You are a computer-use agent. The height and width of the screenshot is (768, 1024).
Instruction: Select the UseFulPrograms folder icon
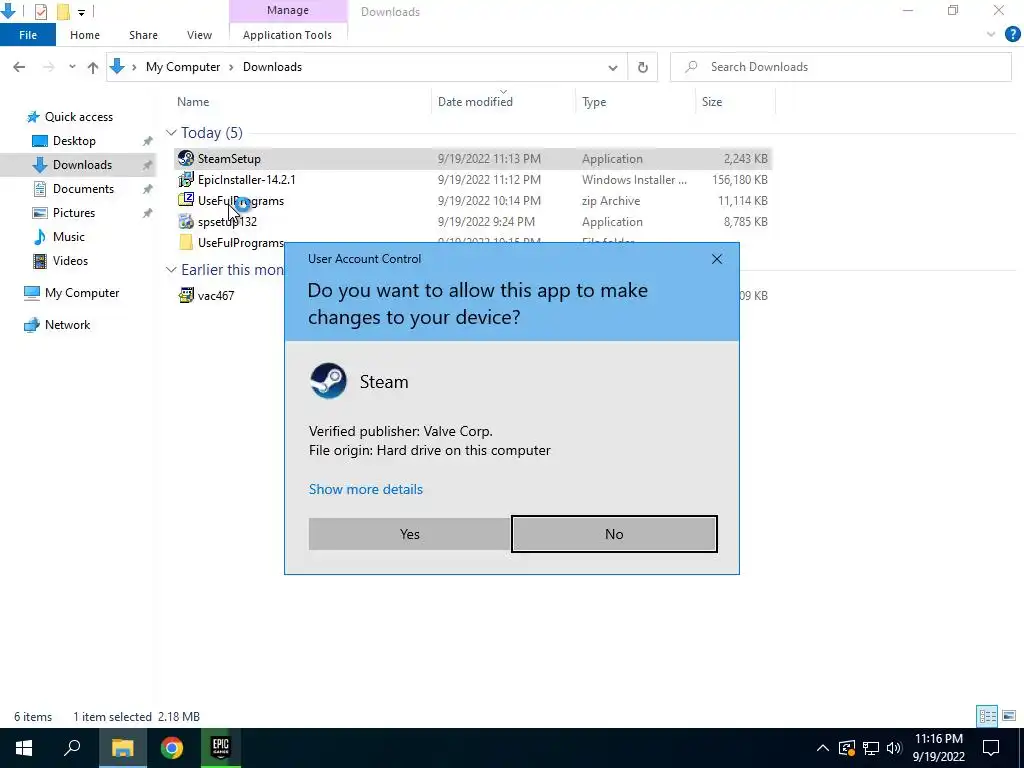point(186,242)
